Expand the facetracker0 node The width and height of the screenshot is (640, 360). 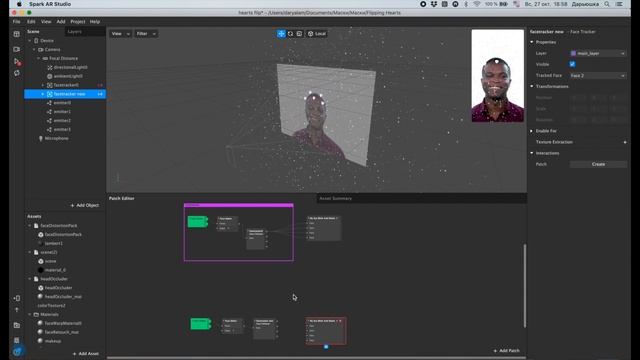pyautogui.click(x=43, y=85)
